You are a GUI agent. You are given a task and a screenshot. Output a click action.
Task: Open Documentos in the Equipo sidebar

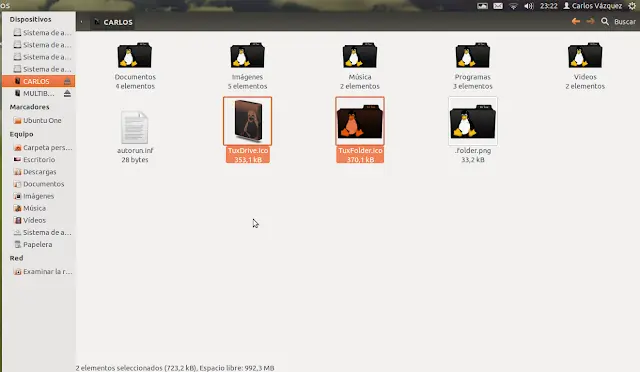pyautogui.click(x=38, y=184)
